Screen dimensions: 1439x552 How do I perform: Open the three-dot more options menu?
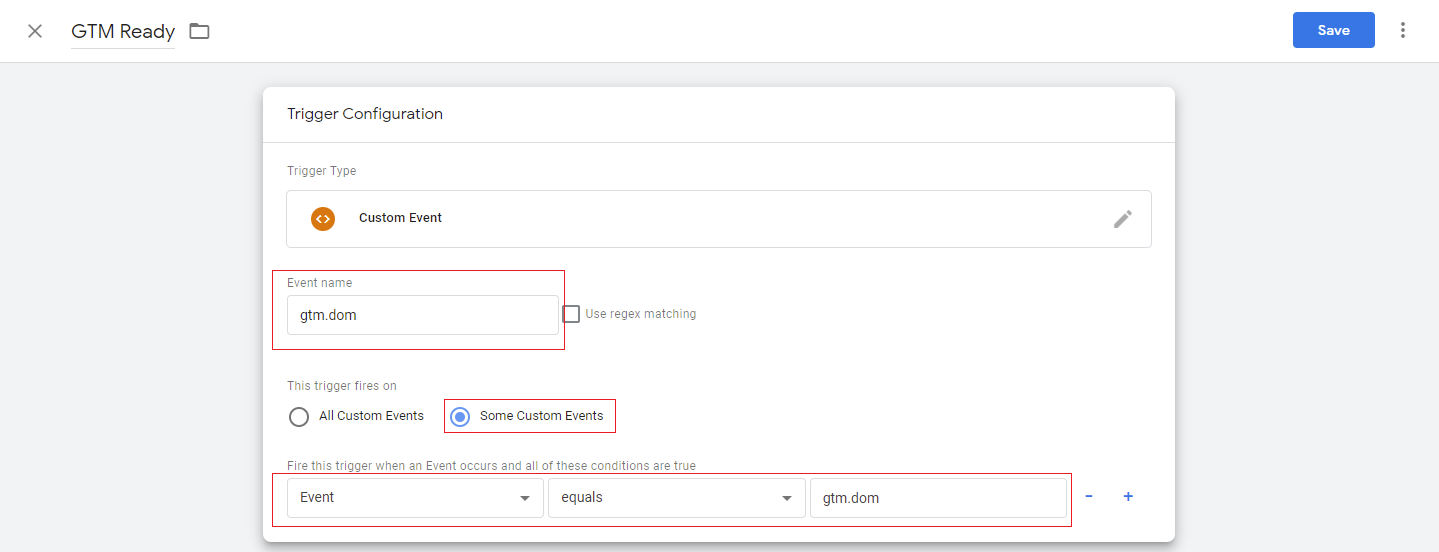[x=1403, y=30]
